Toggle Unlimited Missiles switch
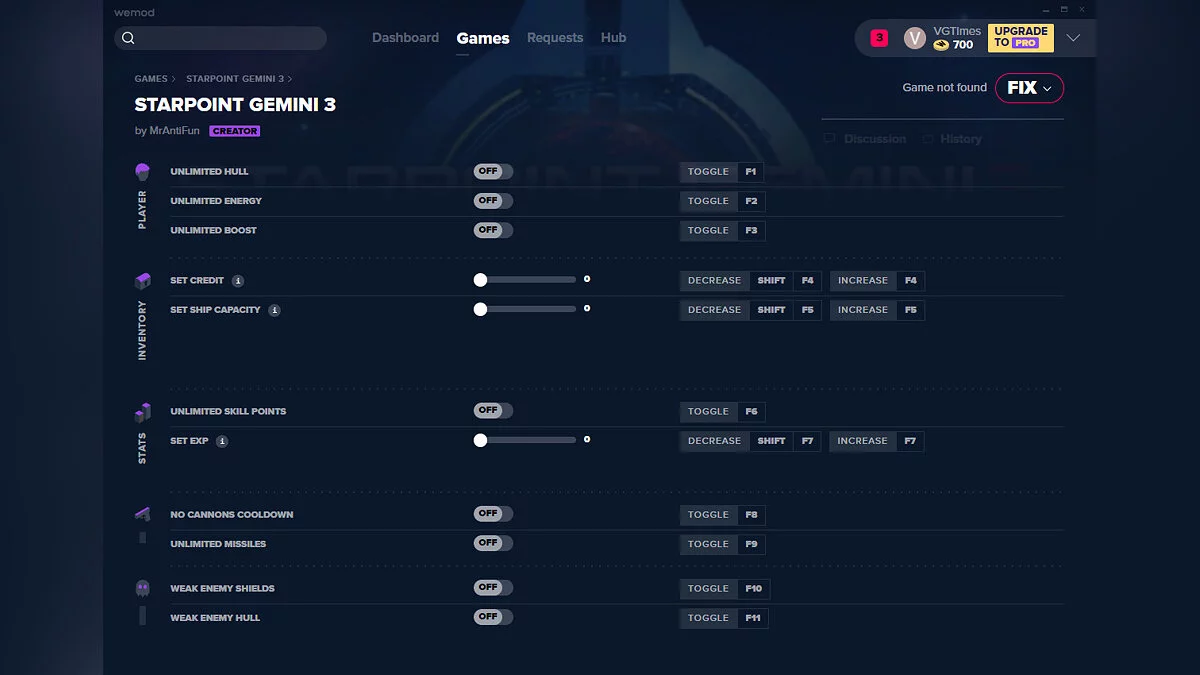The image size is (1200, 675). click(x=493, y=543)
